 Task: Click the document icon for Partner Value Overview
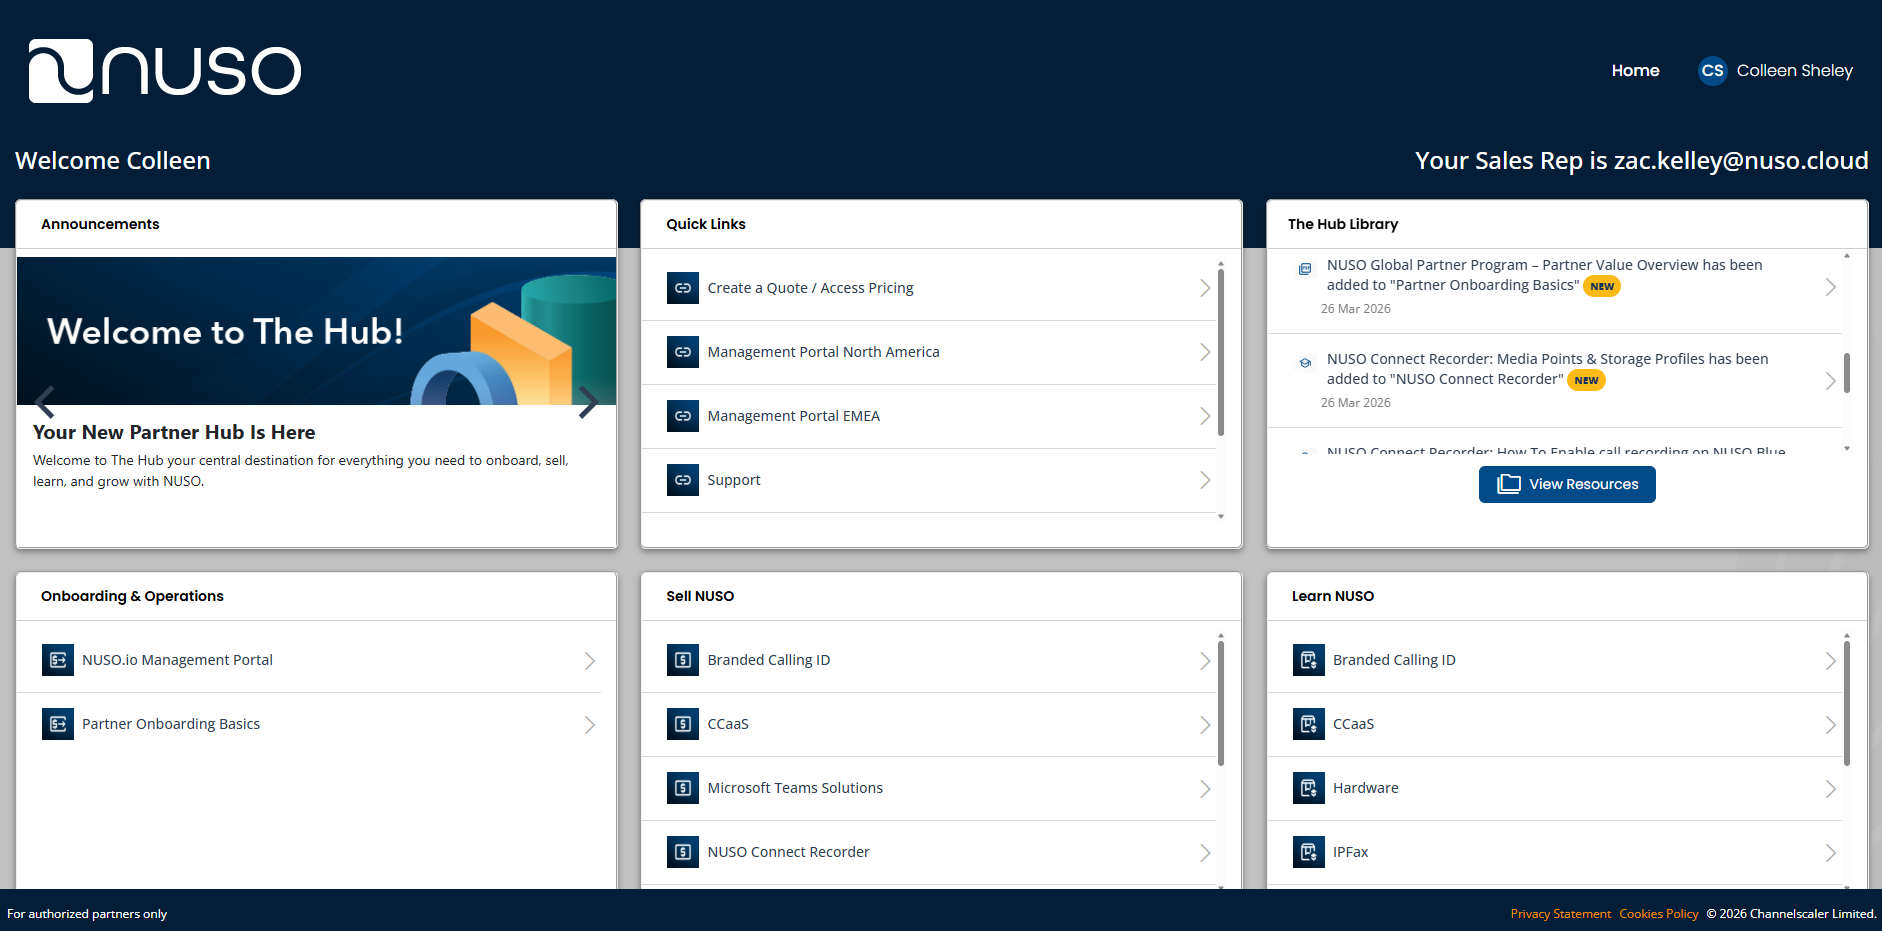click(1305, 269)
